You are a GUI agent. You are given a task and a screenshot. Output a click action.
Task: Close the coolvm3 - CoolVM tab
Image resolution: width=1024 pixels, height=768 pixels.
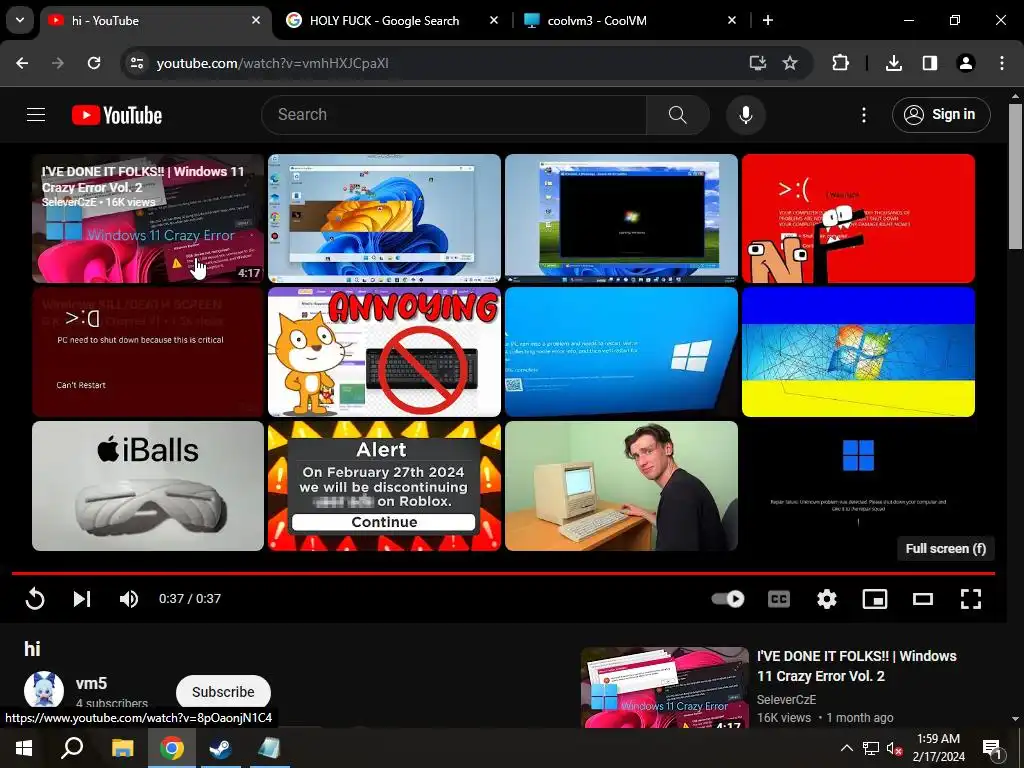click(x=732, y=20)
